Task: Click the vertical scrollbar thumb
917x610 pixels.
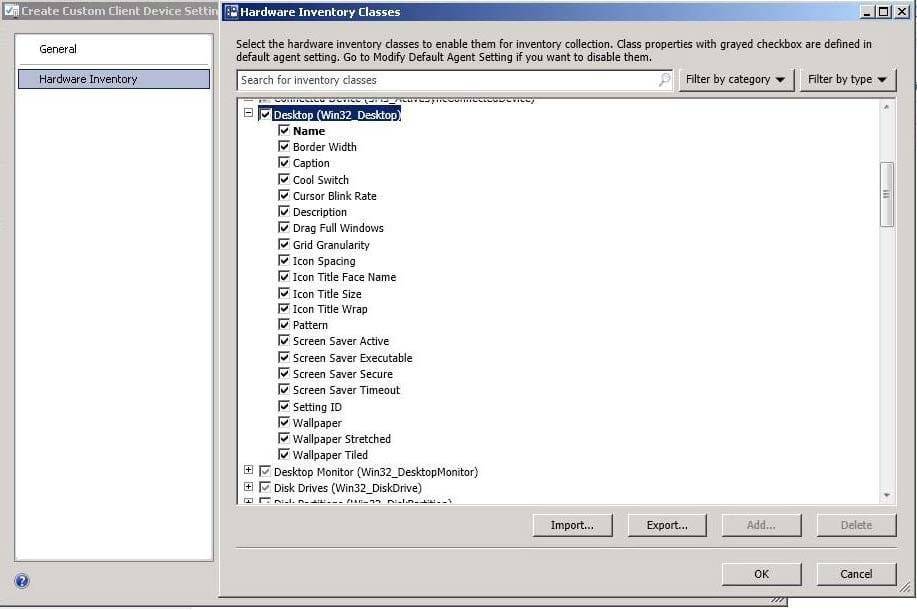Action: coord(886,194)
